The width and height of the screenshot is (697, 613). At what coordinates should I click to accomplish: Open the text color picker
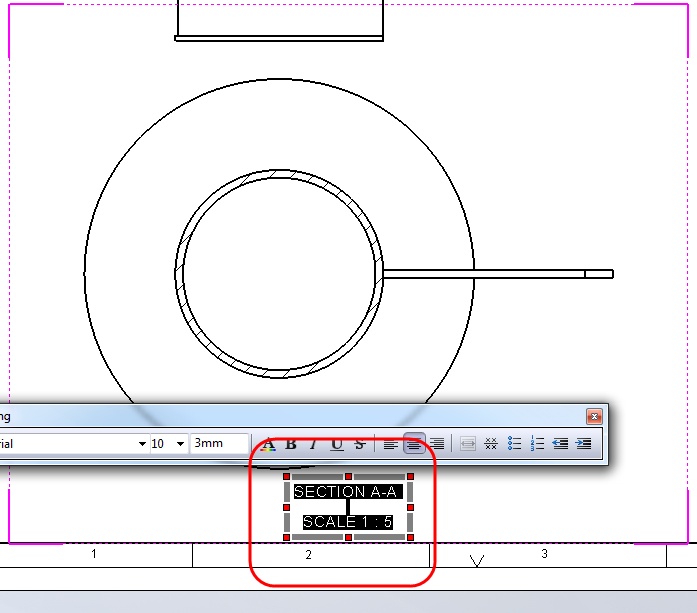tap(268, 444)
